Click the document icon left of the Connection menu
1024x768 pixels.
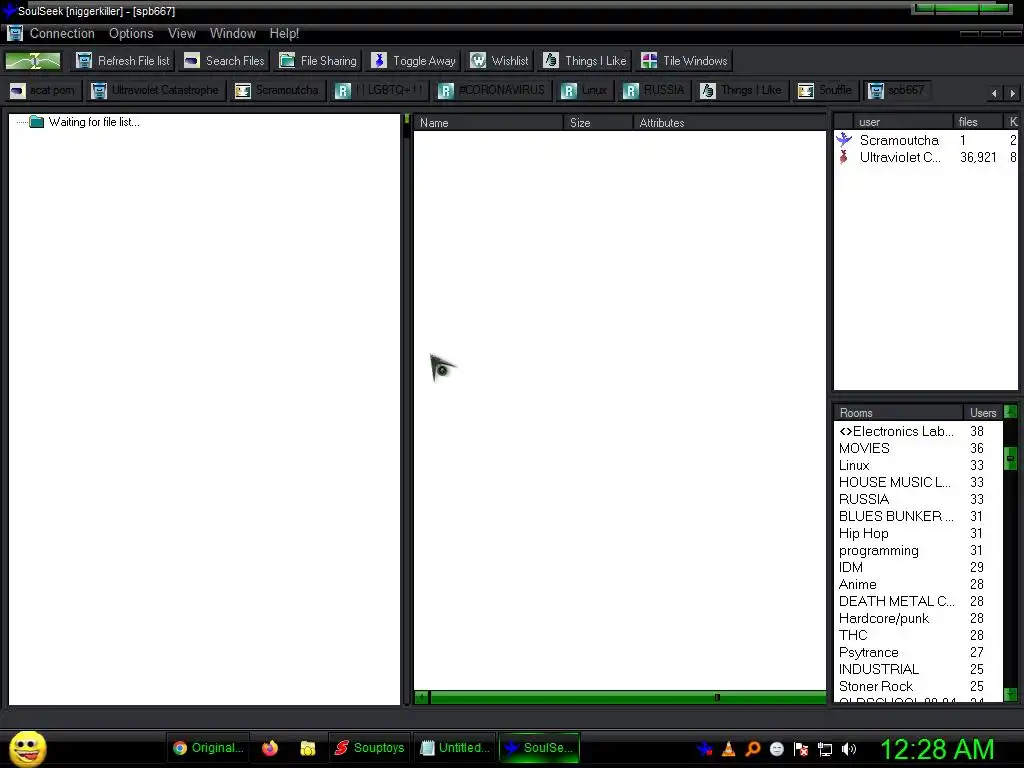pyautogui.click(x=14, y=33)
